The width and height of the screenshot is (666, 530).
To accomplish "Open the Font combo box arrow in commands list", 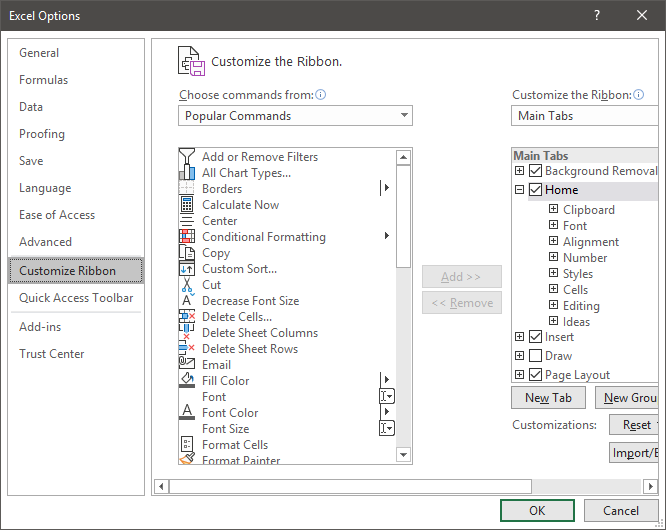I will 387,396.
